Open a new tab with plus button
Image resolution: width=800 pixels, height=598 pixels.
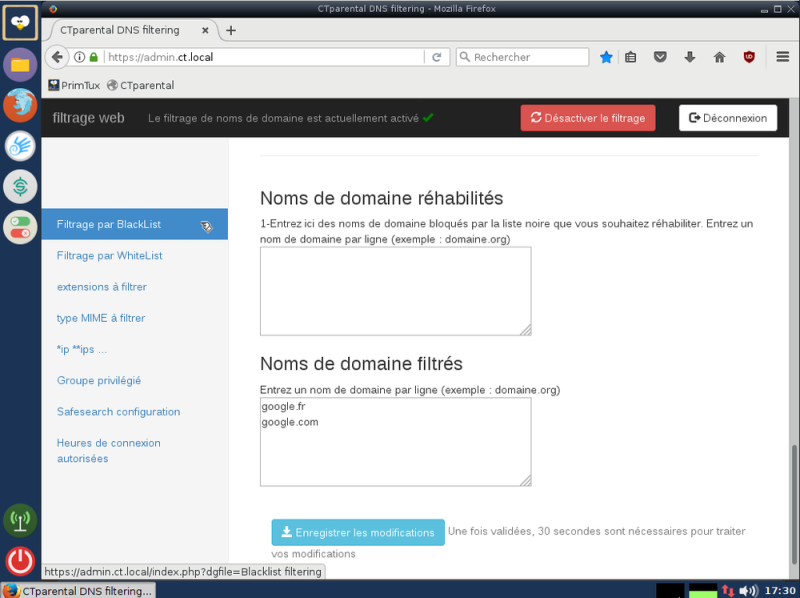click(231, 31)
